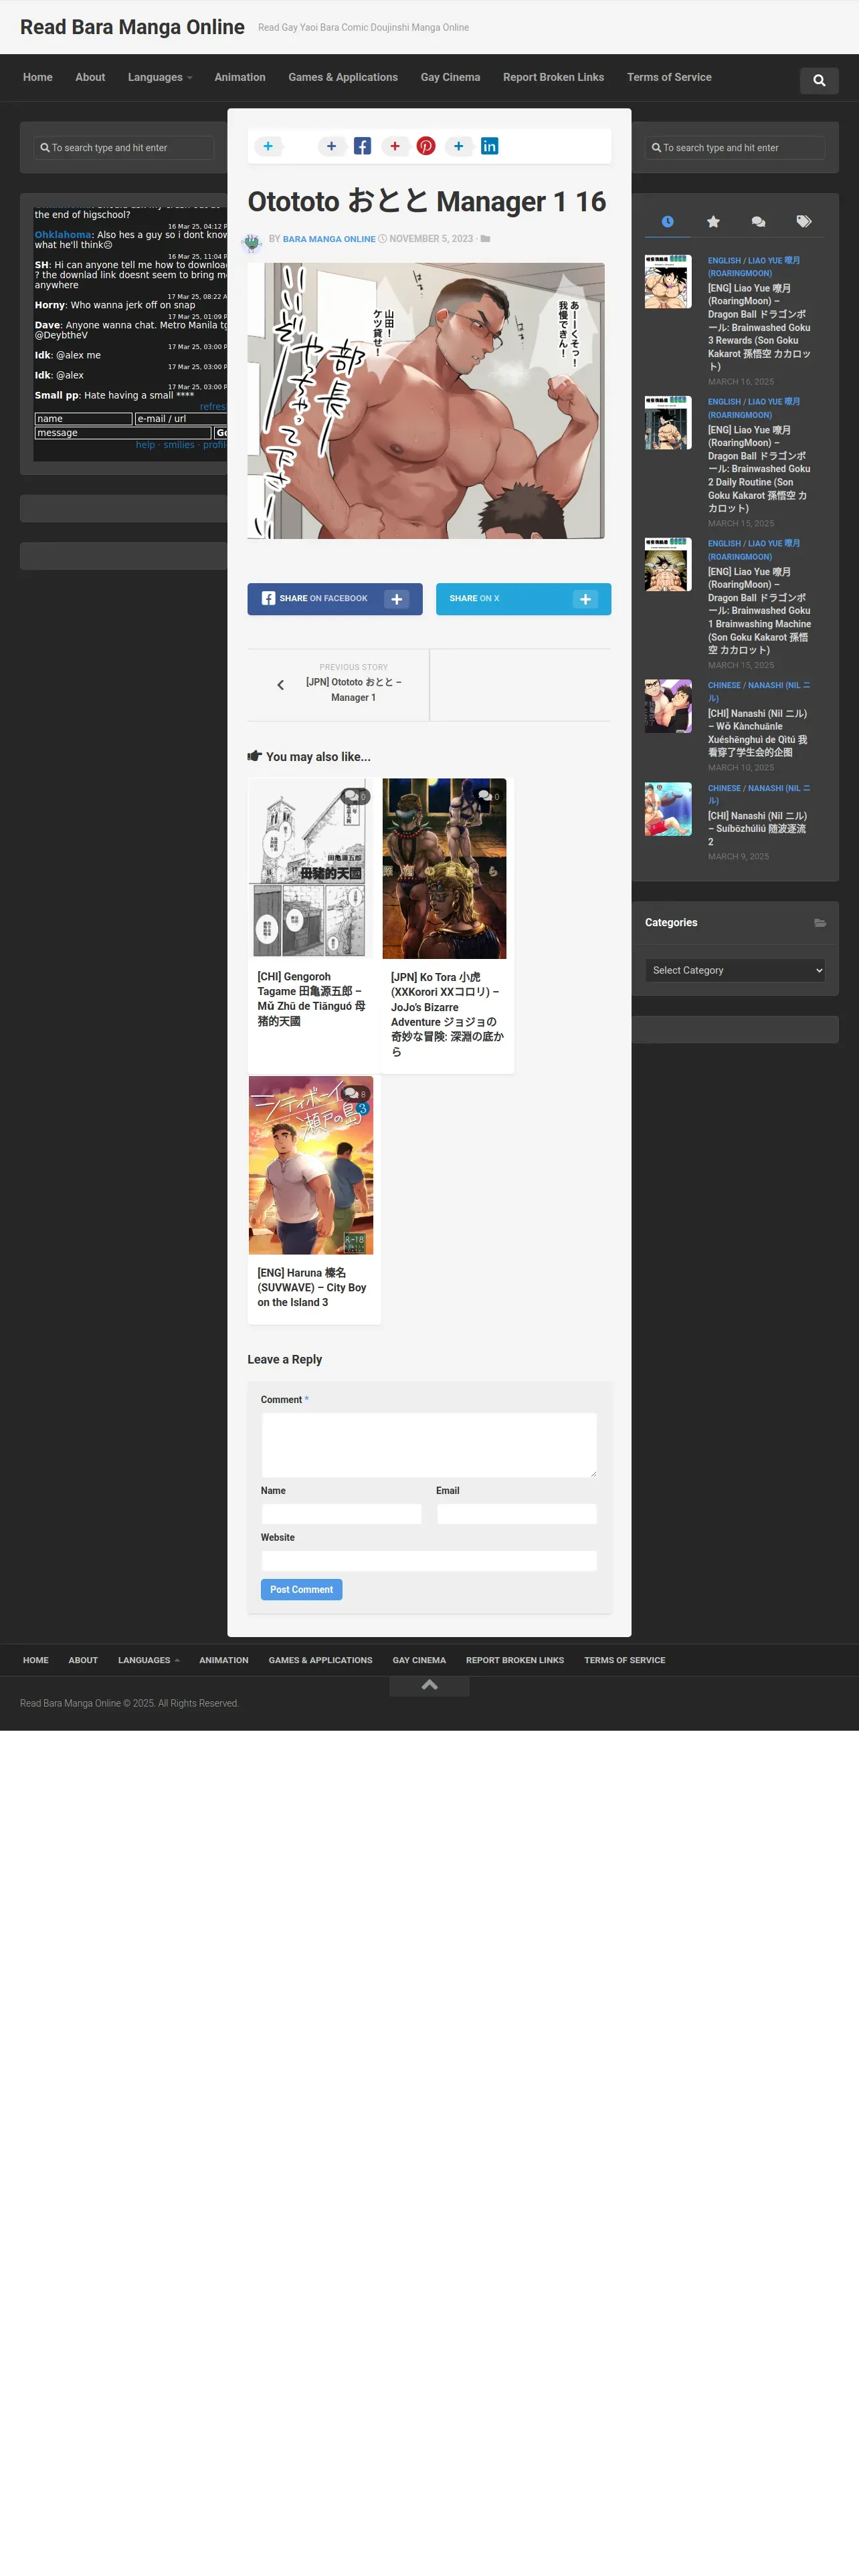The height and width of the screenshot is (2576, 859).
Task: Click back-to-top arrow in footer
Action: click(429, 1685)
